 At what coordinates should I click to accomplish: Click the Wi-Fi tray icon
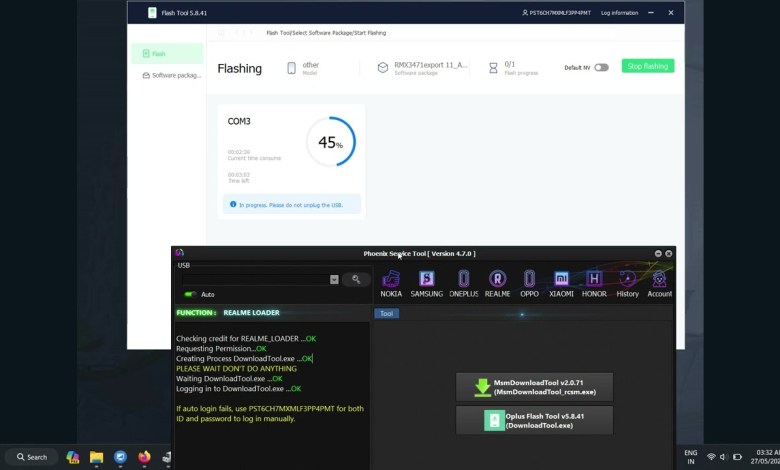711,457
